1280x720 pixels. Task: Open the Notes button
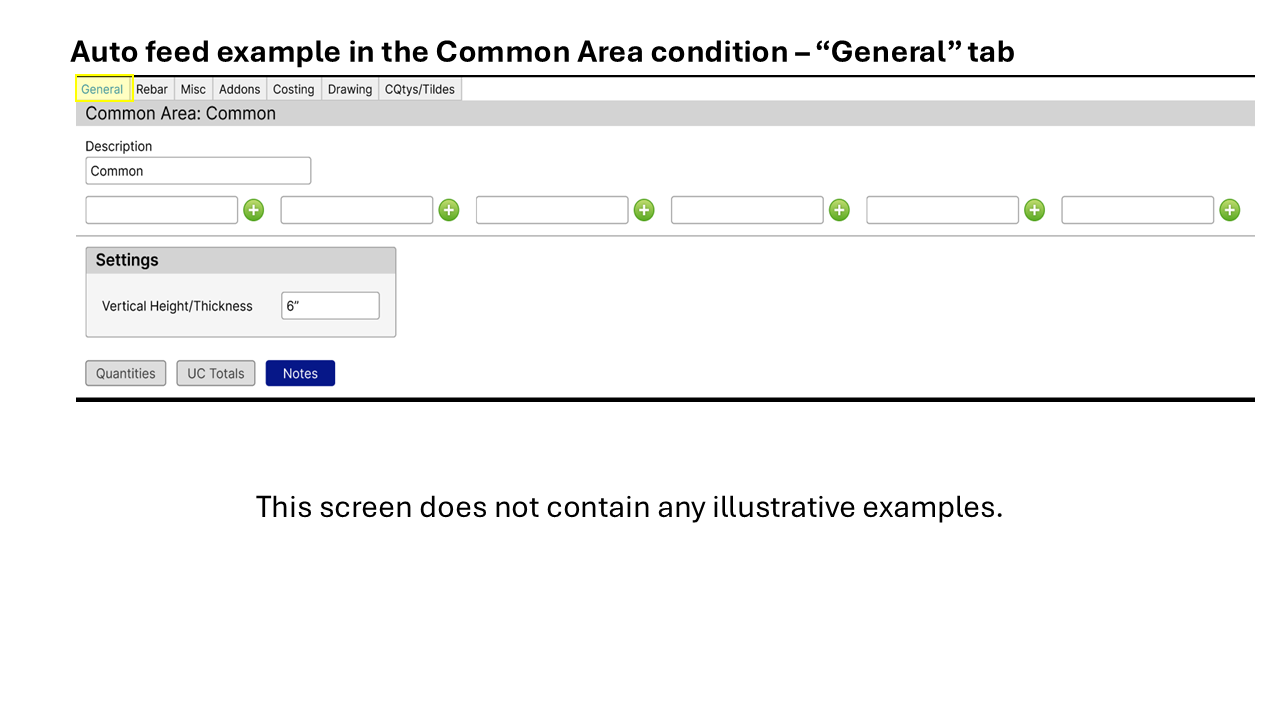(300, 373)
